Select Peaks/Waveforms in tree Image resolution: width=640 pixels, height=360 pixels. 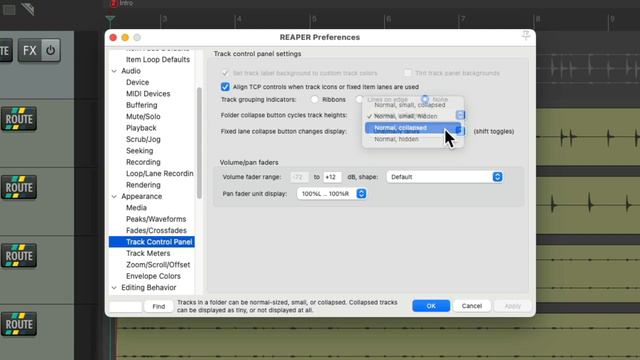[156, 219]
